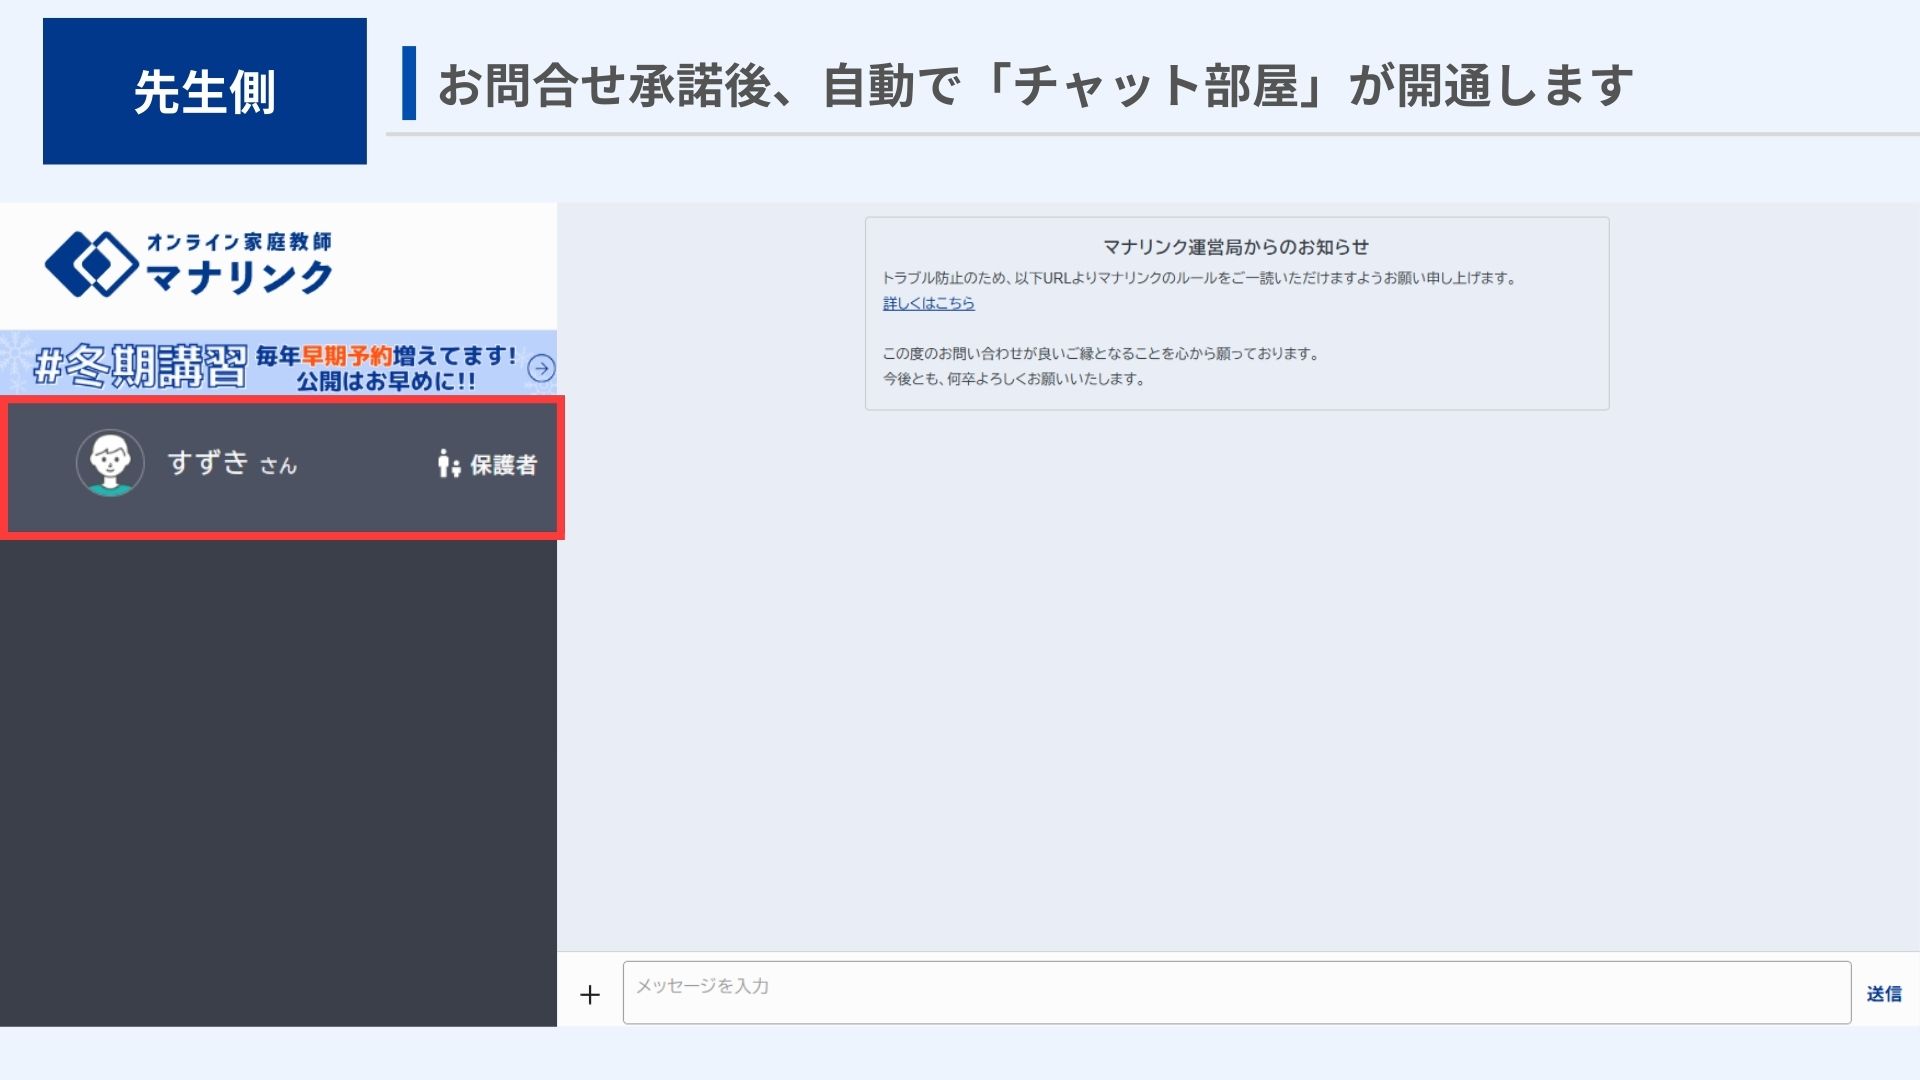Click the マナリンク運営局からのお知らせ heading
This screenshot has height=1080, width=1920.
1235,247
